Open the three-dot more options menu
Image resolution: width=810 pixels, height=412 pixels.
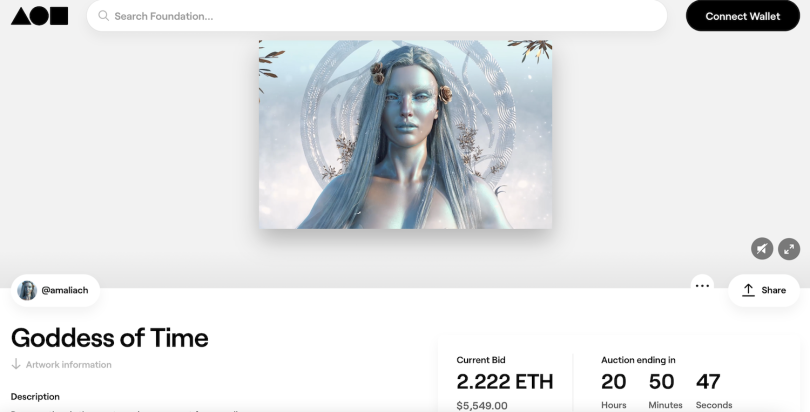click(x=702, y=286)
